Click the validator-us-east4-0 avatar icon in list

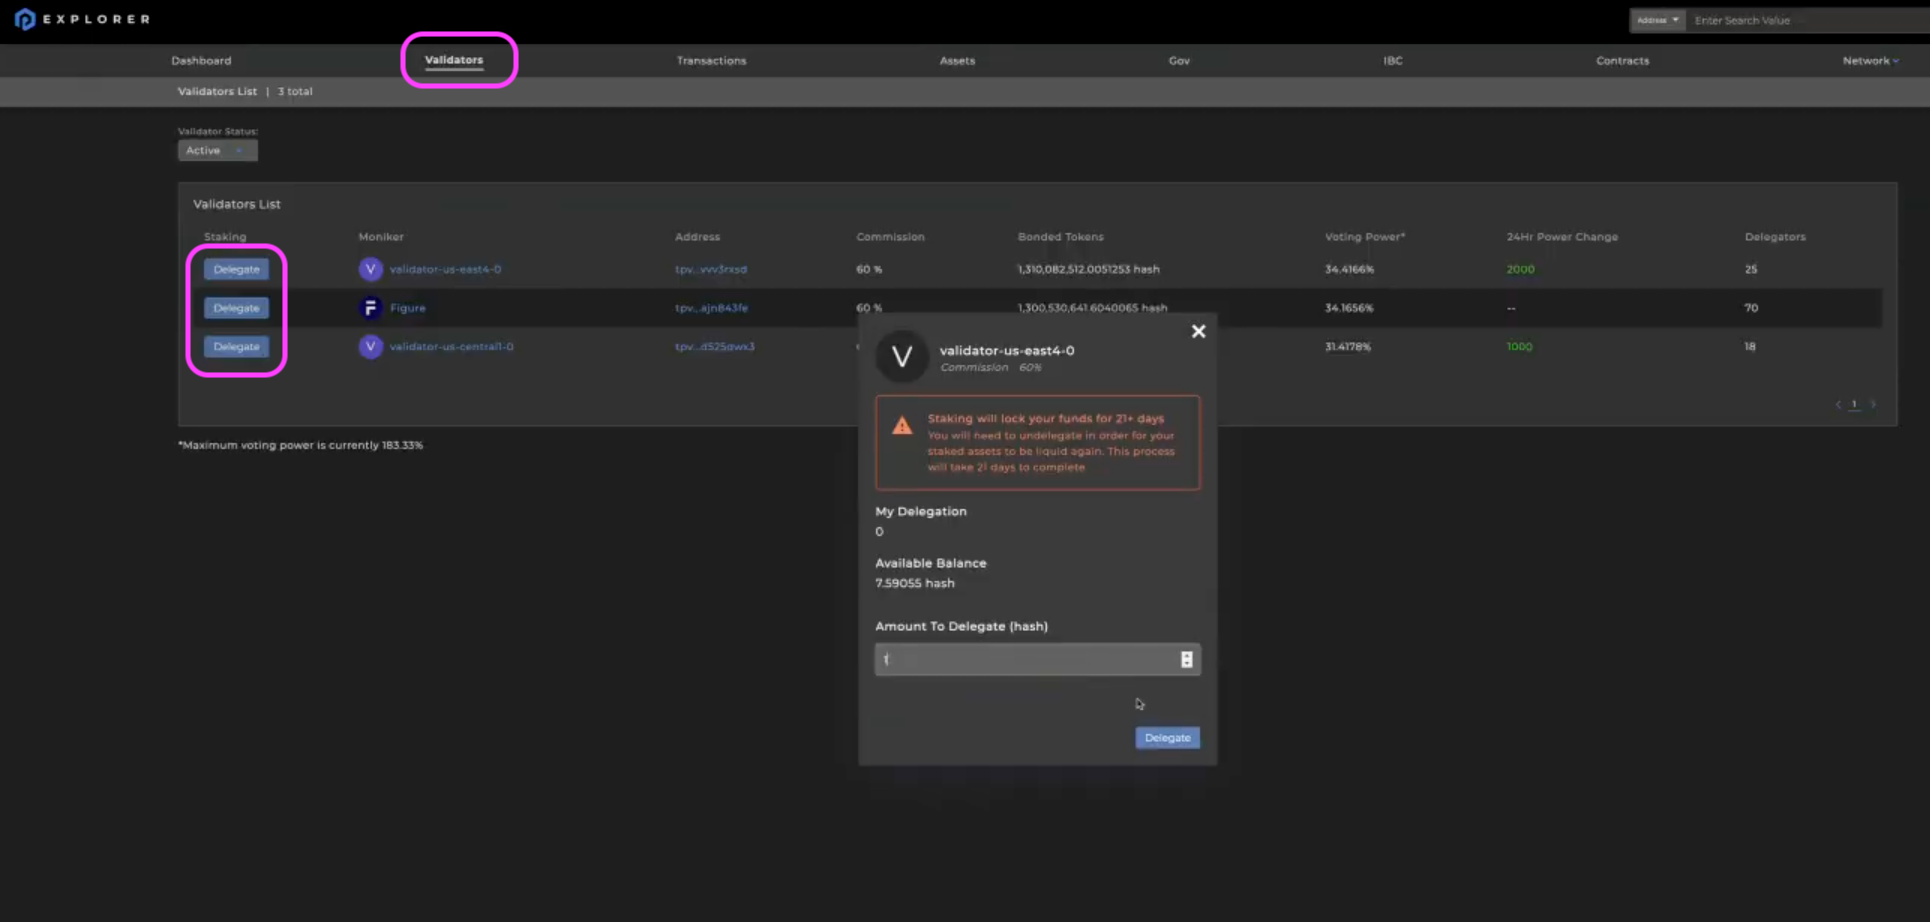[370, 269]
